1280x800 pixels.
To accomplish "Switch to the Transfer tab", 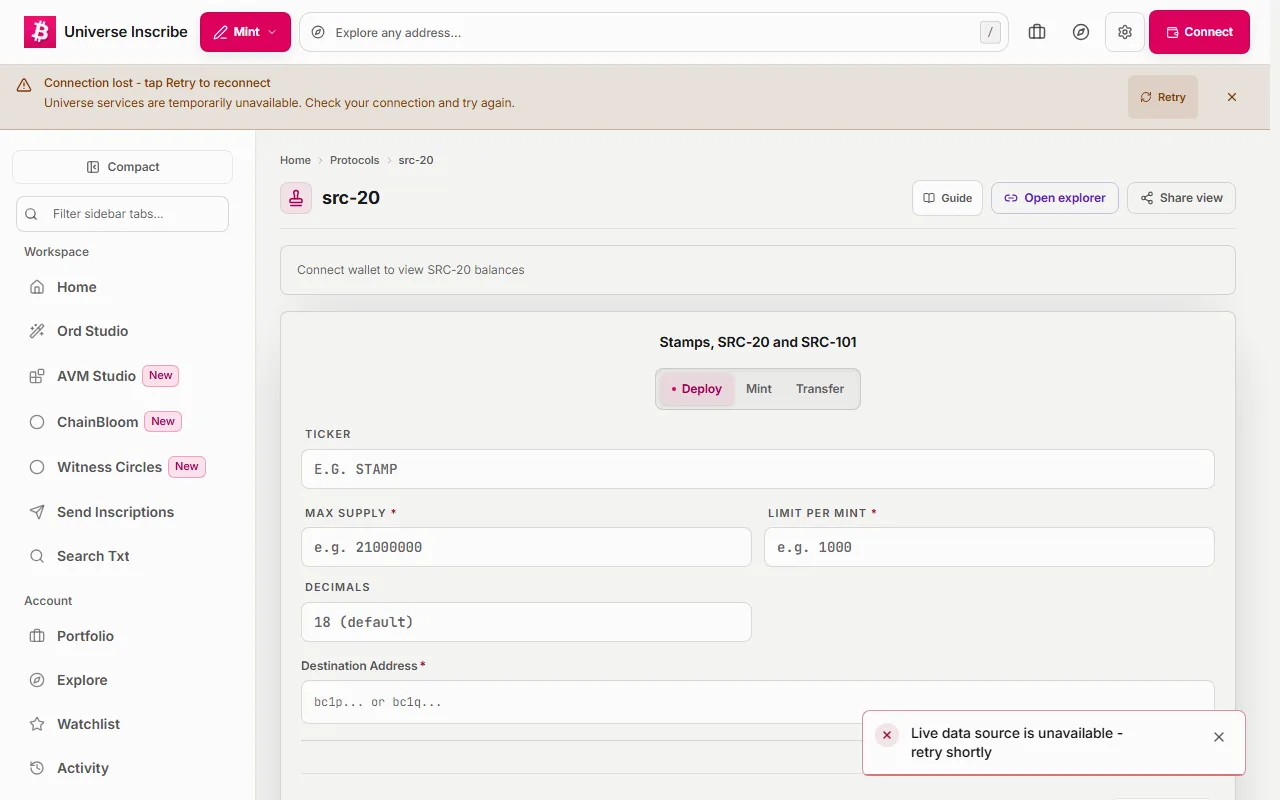I will tap(820, 389).
